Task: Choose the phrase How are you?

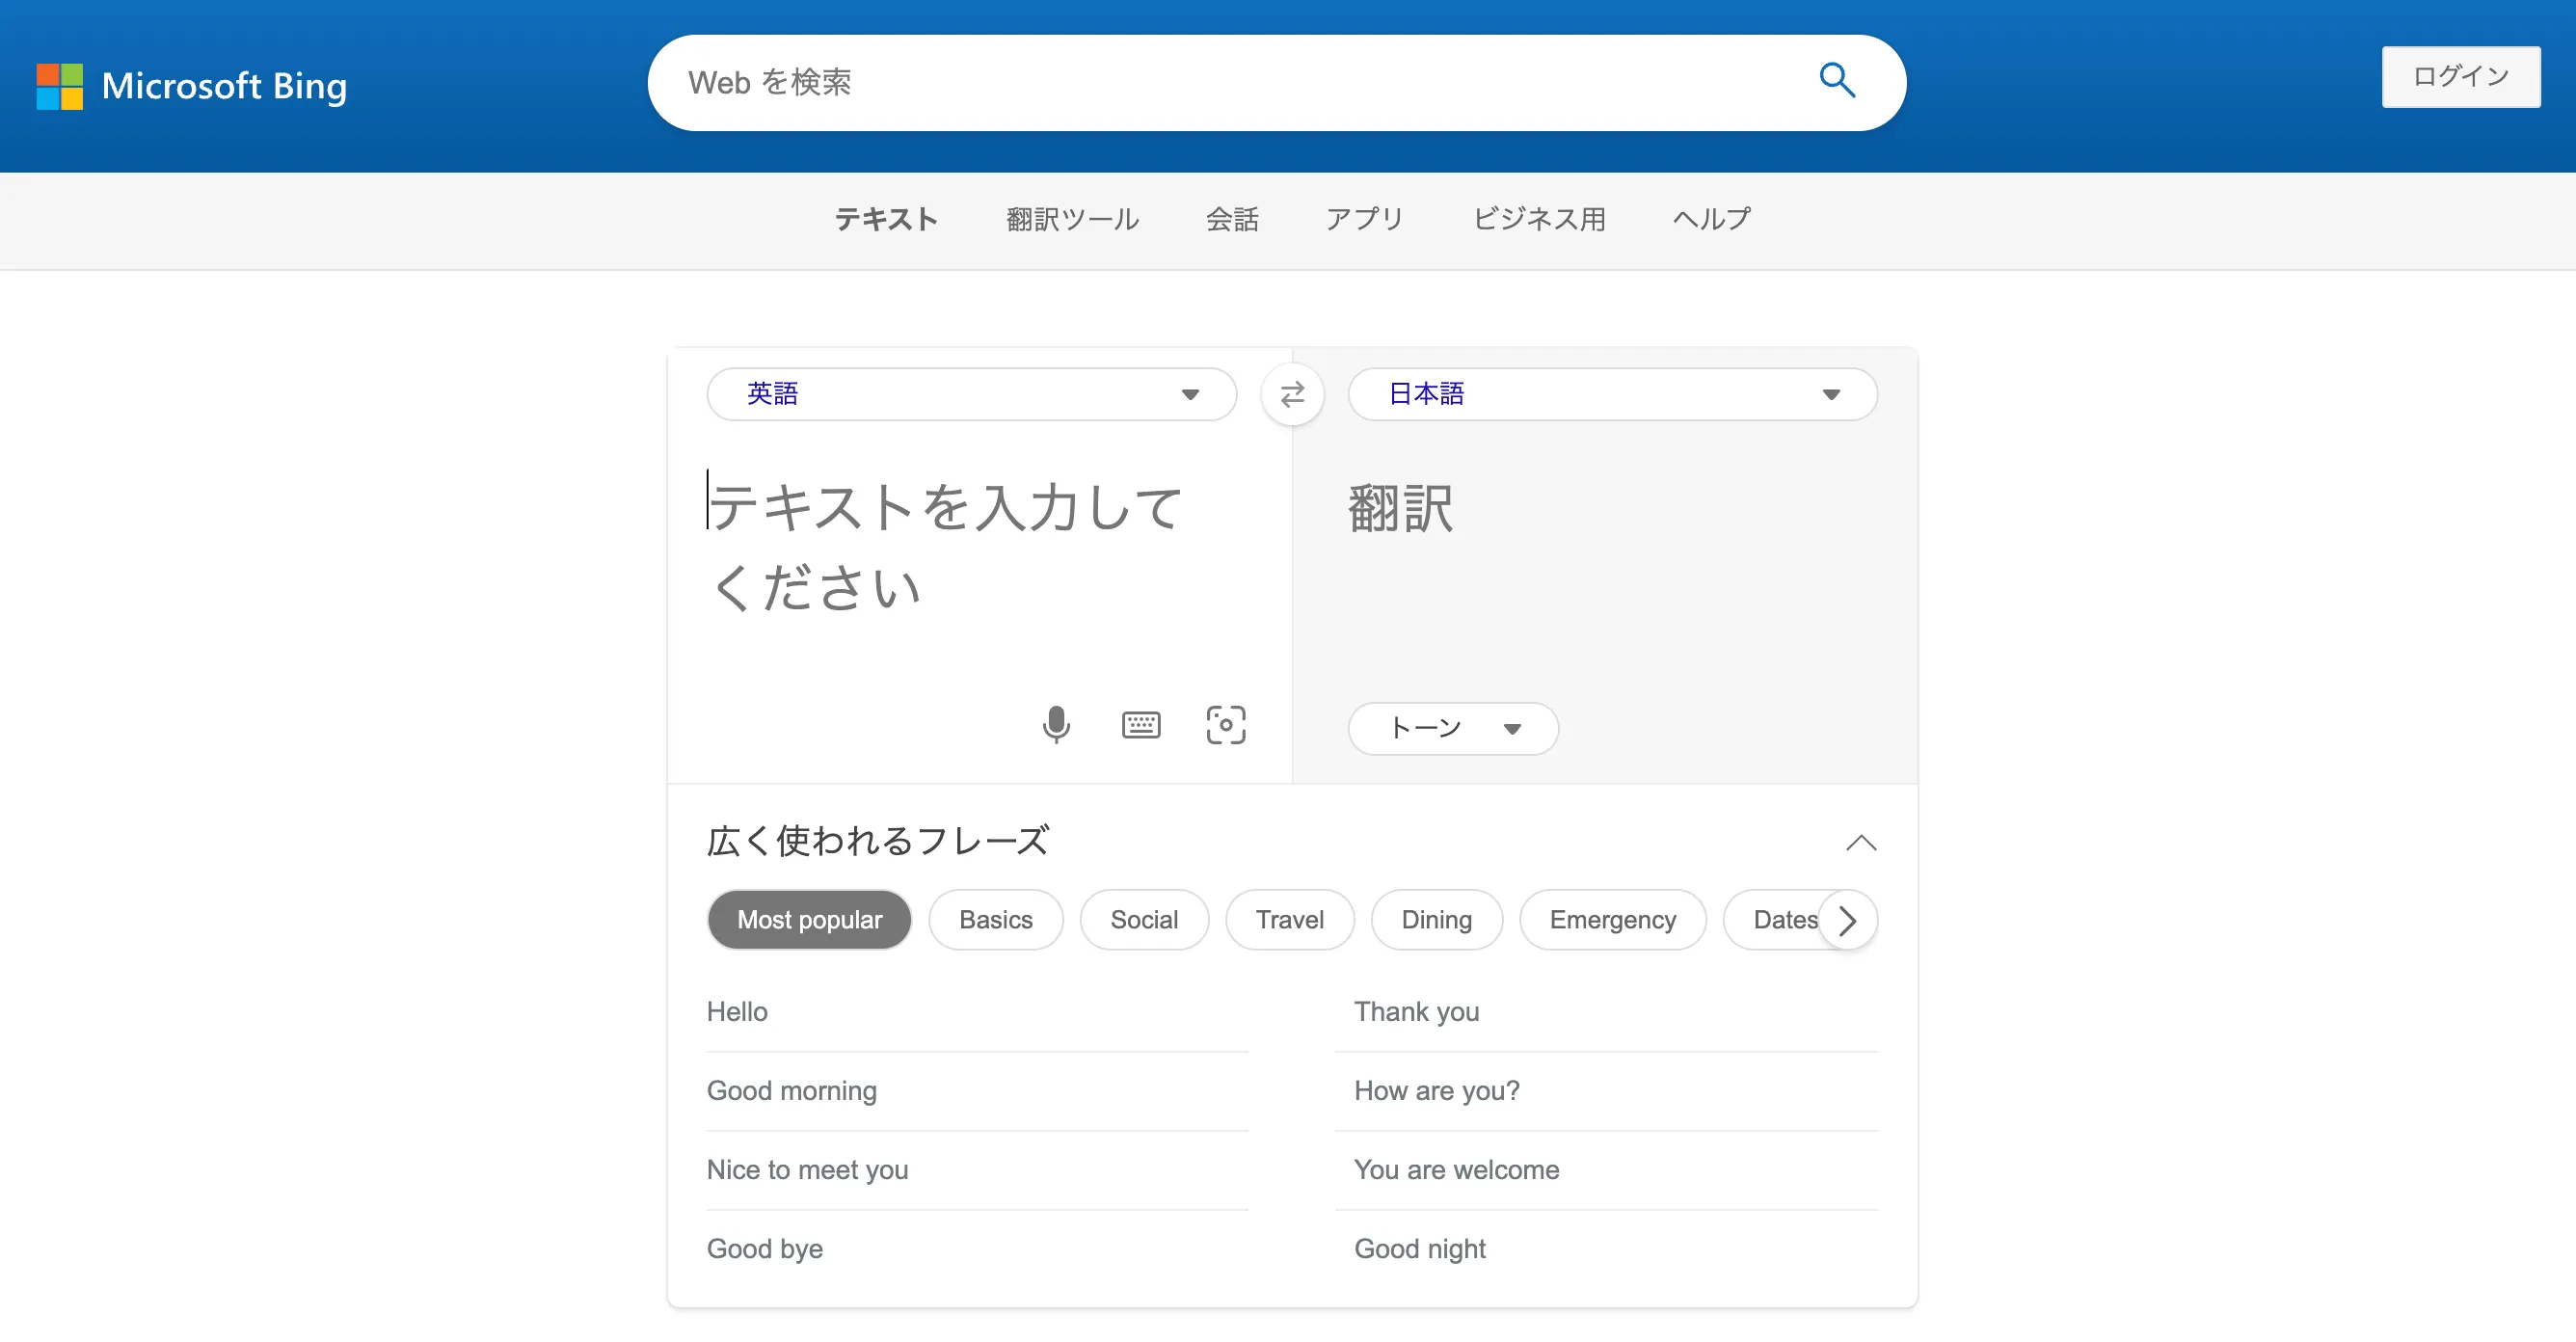Action: [x=1606, y=1091]
